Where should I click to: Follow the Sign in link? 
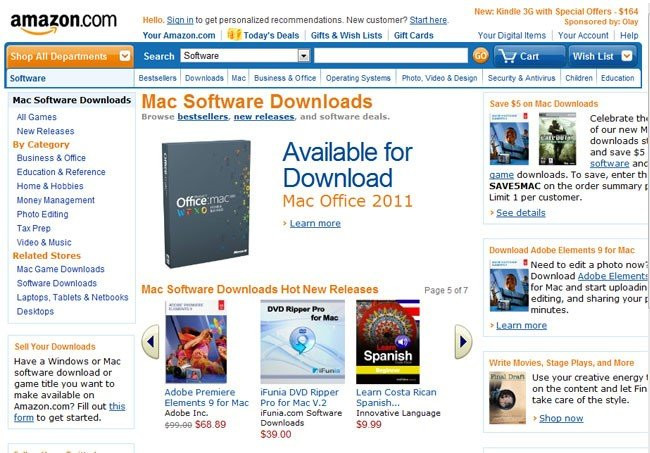(x=180, y=20)
